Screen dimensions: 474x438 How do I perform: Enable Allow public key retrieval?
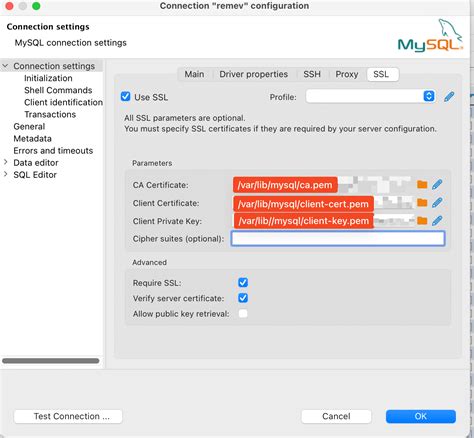coord(243,313)
